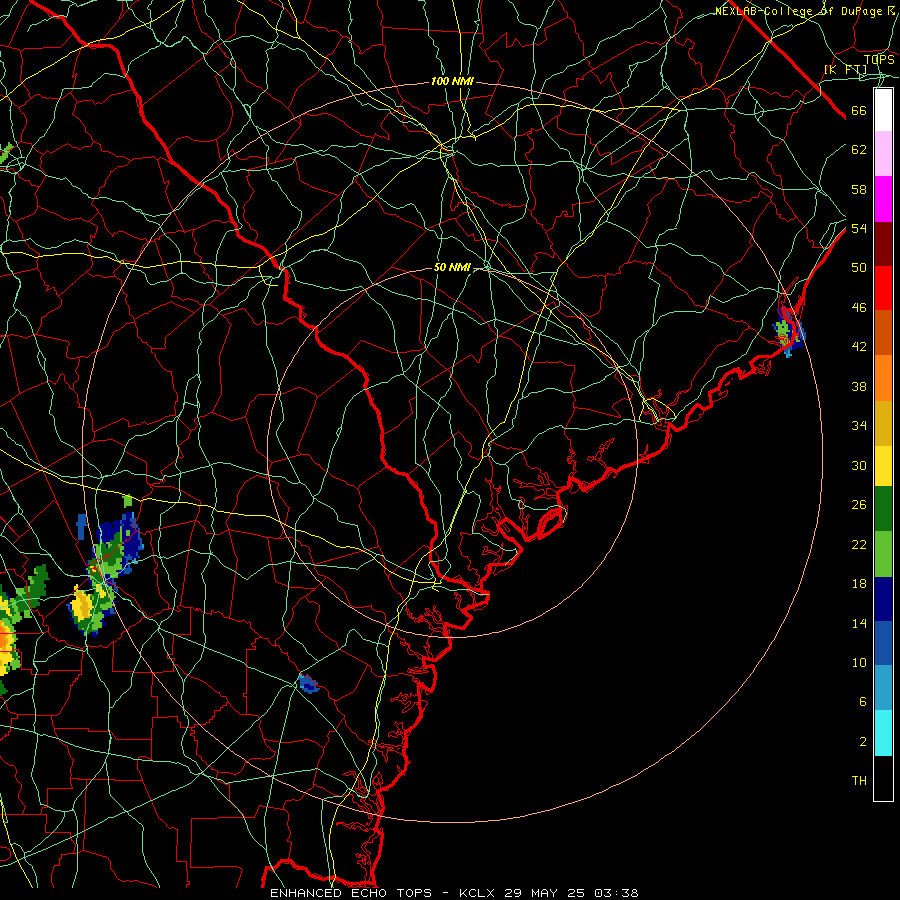Viewport: 900px width, 900px height.
Task: Click legend value 54
Action: click(859, 228)
